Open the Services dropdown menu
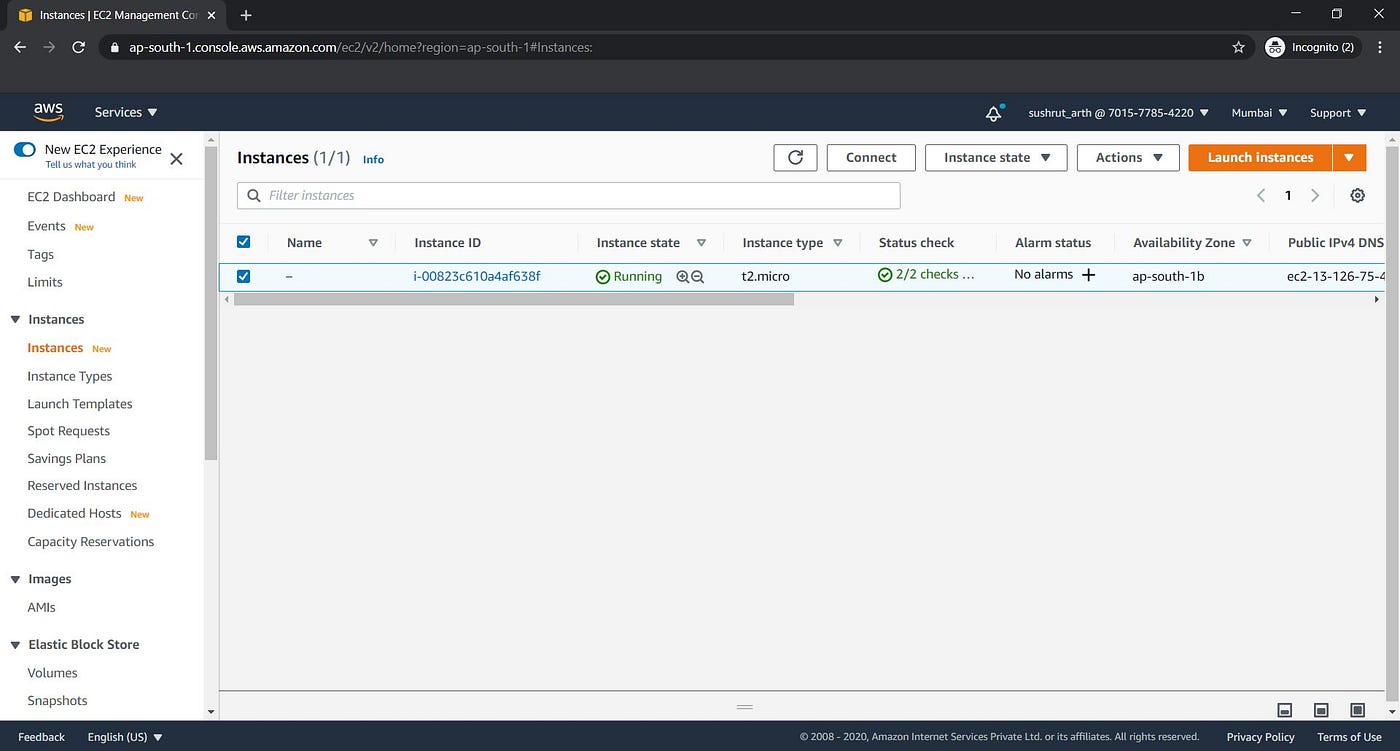Viewport: 1400px width, 751px height. pyautogui.click(x=126, y=113)
